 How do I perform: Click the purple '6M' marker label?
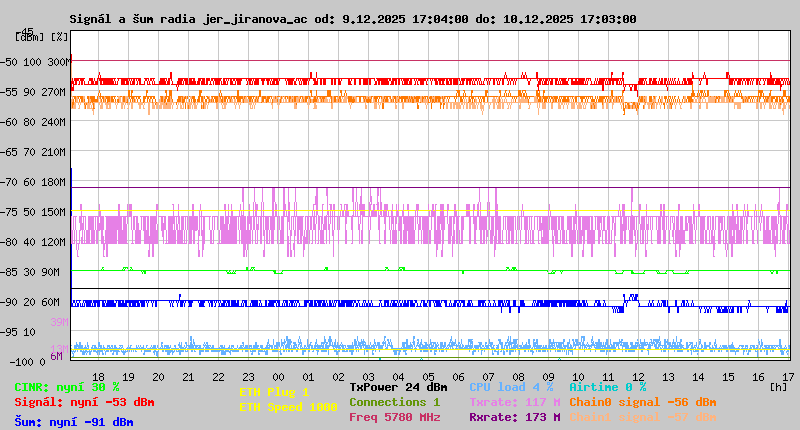click(x=56, y=356)
